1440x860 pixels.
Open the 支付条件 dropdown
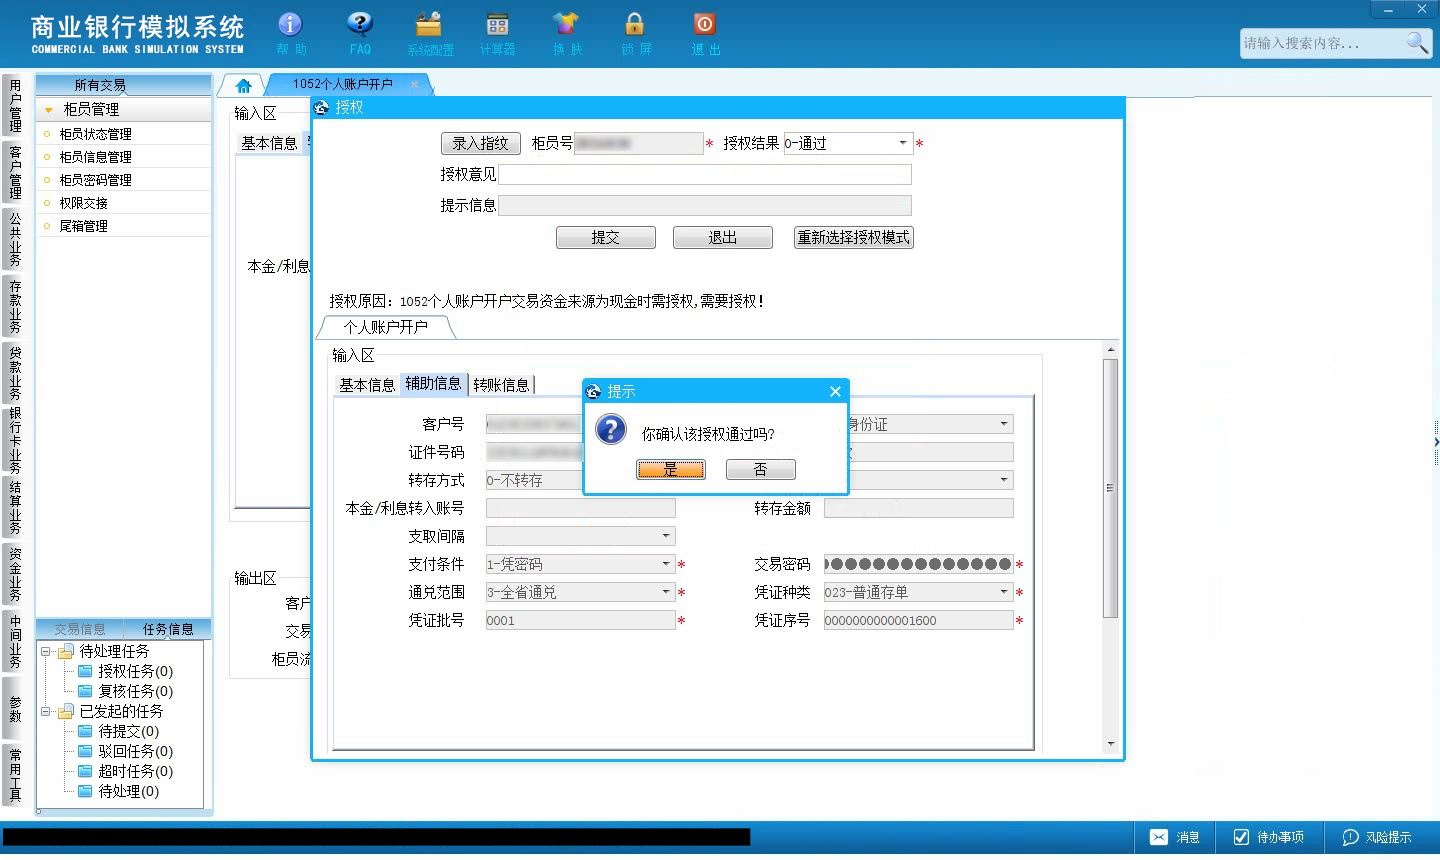click(666, 564)
